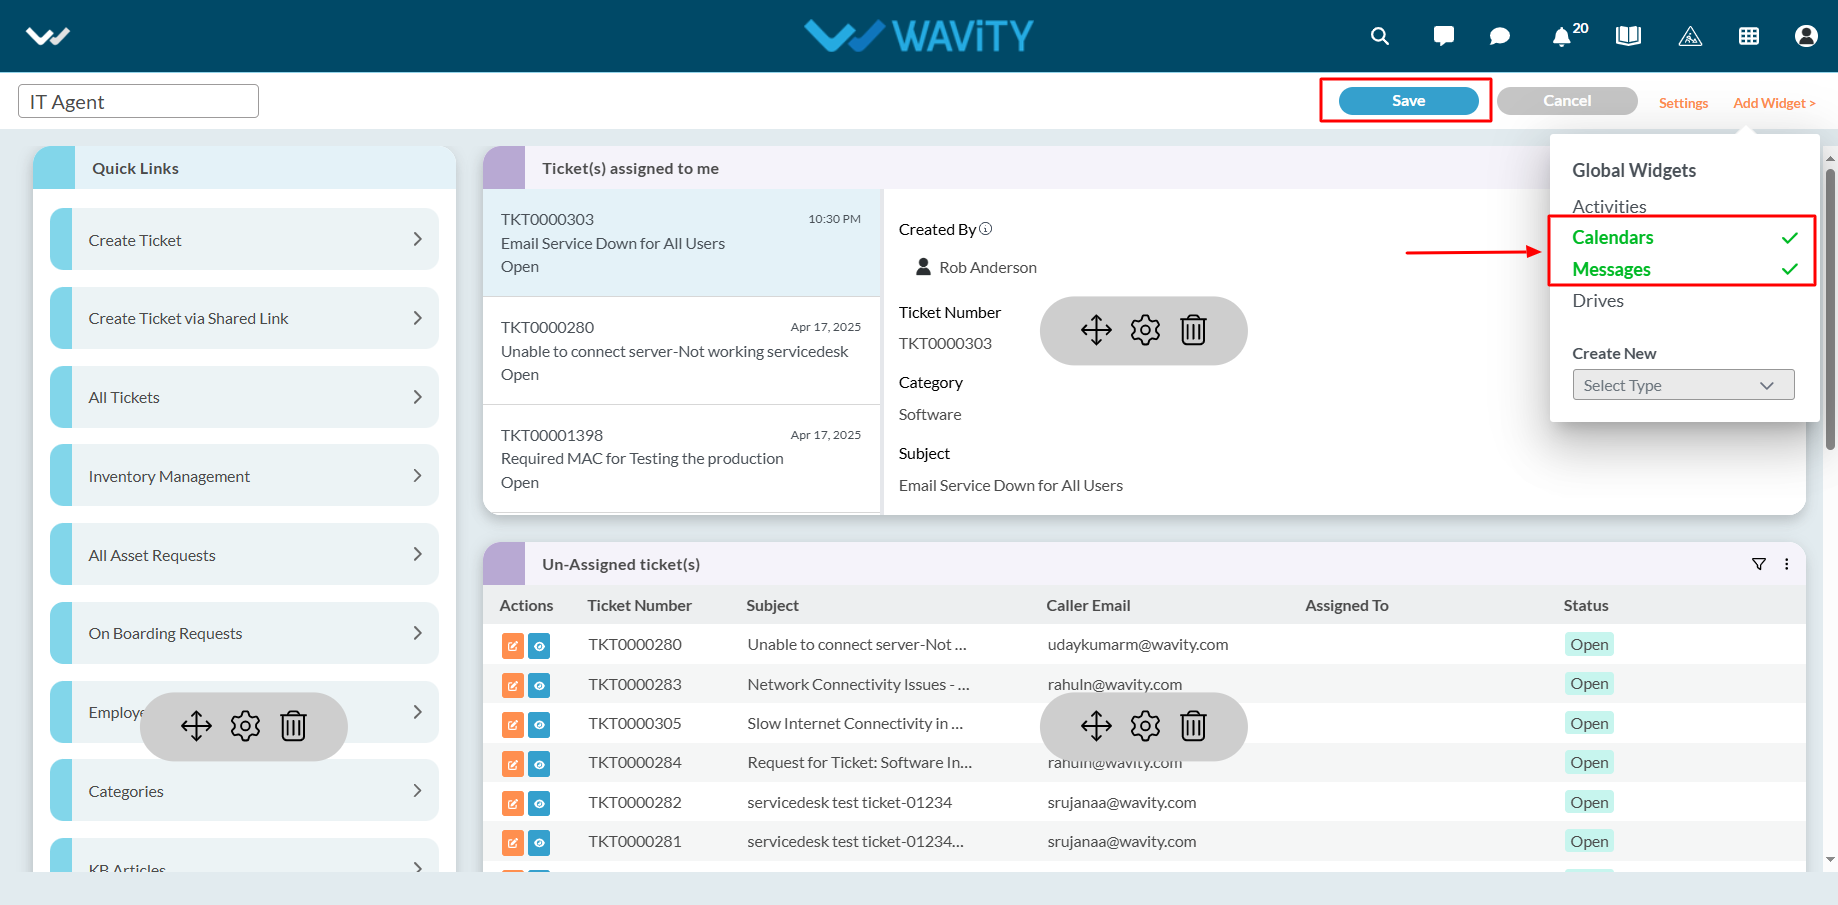
Task: Toggle Calendars global widget
Action: click(x=1683, y=237)
